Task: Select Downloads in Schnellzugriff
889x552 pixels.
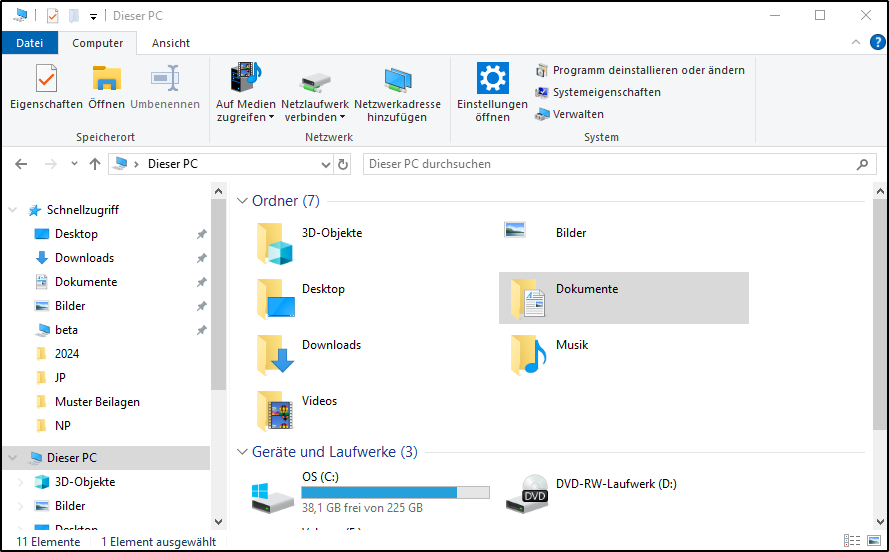Action: [x=84, y=258]
